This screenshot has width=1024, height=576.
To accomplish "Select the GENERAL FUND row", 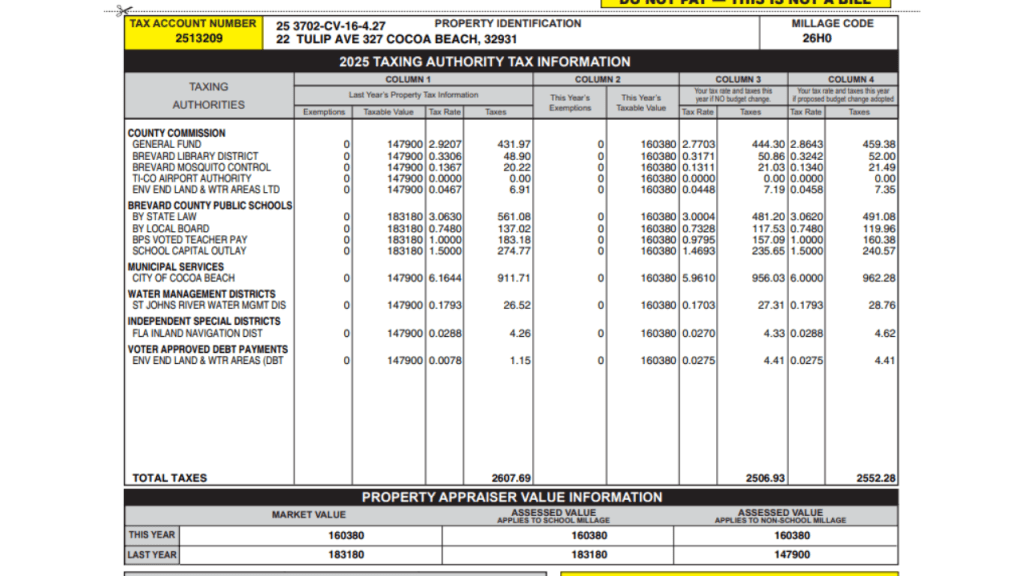I will point(165,143).
